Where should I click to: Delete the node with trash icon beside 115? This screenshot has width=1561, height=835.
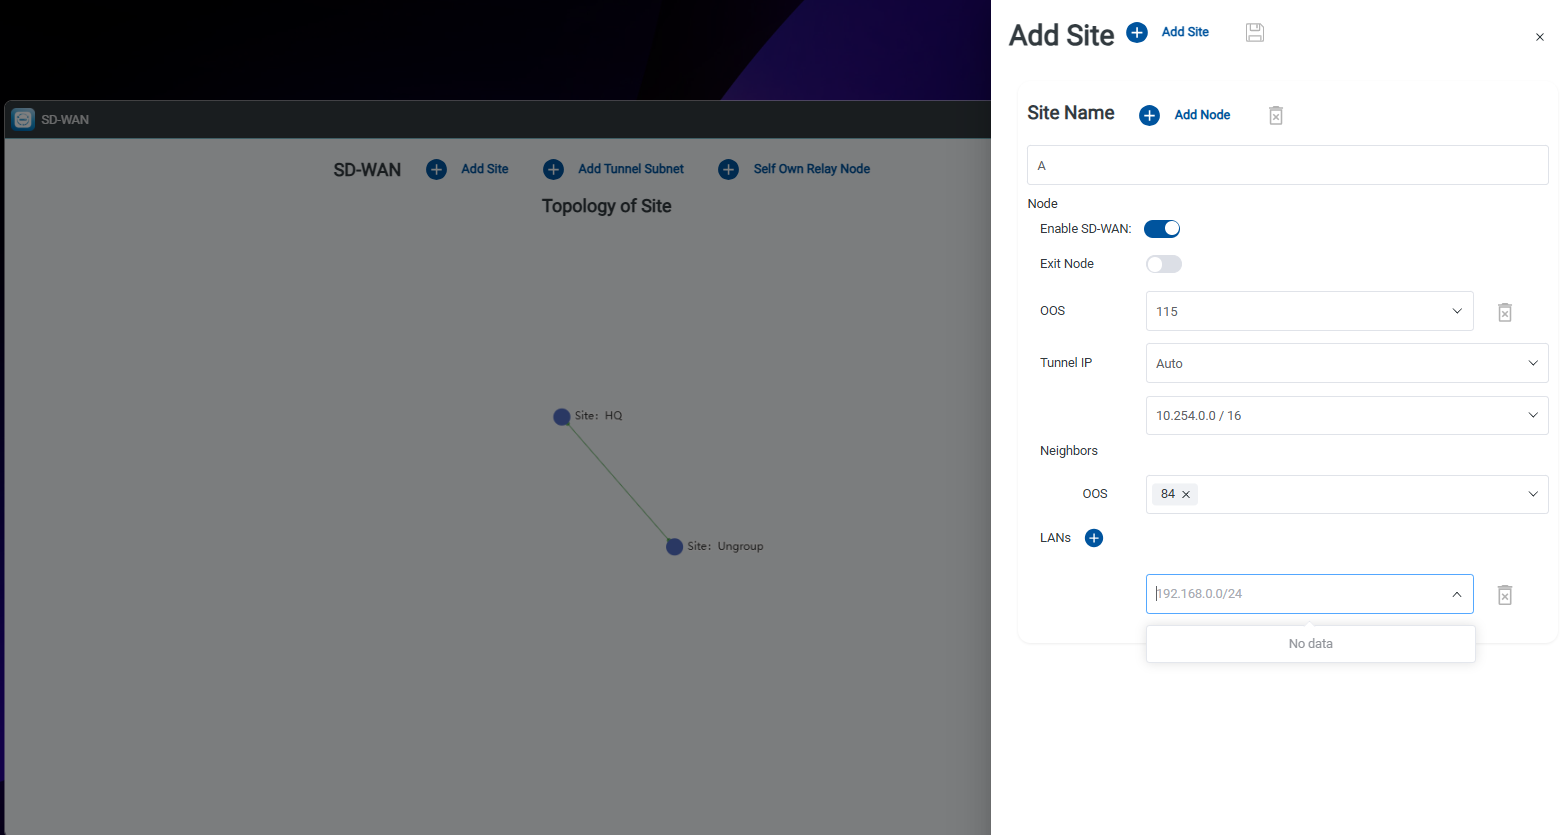[x=1505, y=312]
